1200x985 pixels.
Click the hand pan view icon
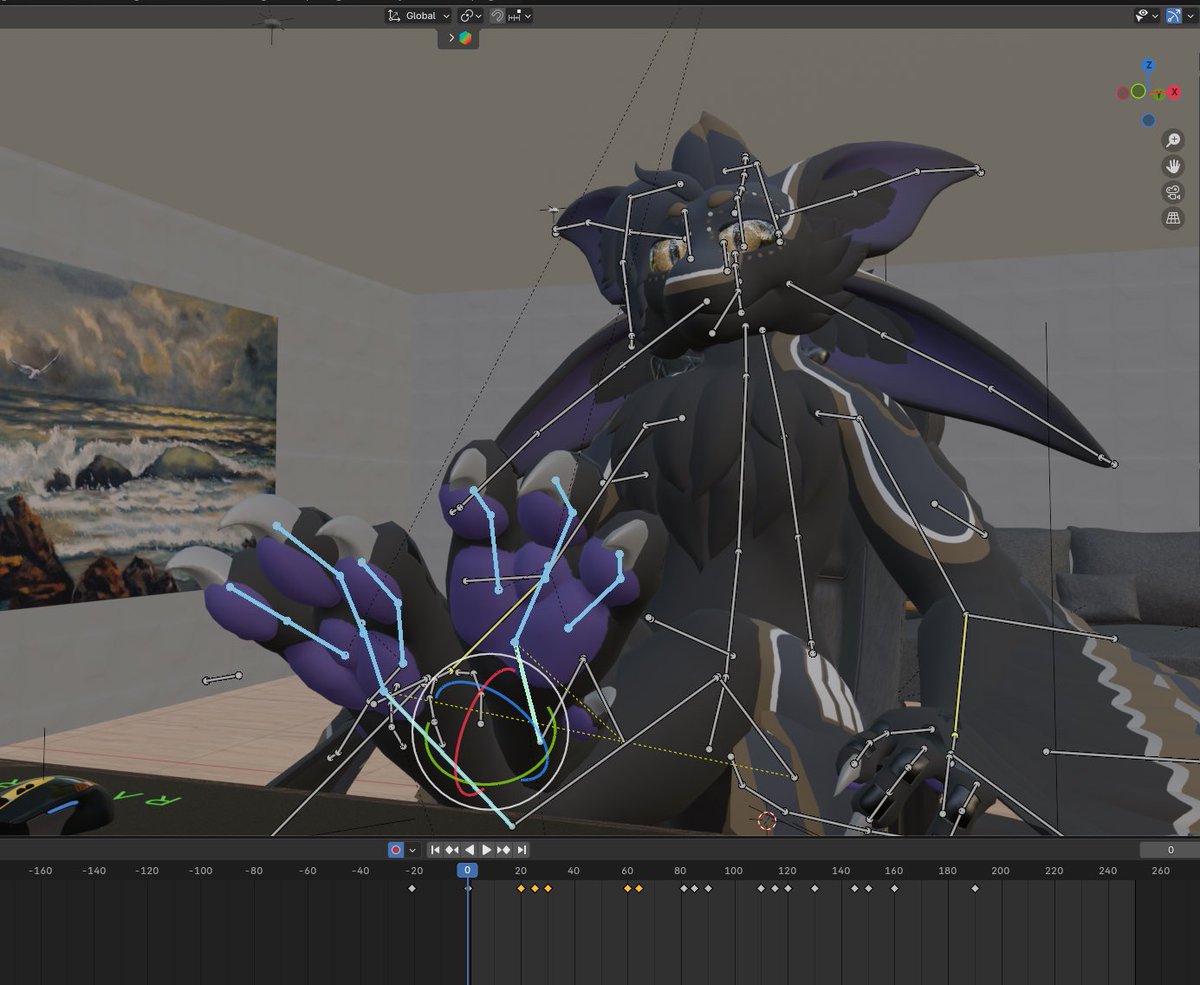click(1173, 166)
